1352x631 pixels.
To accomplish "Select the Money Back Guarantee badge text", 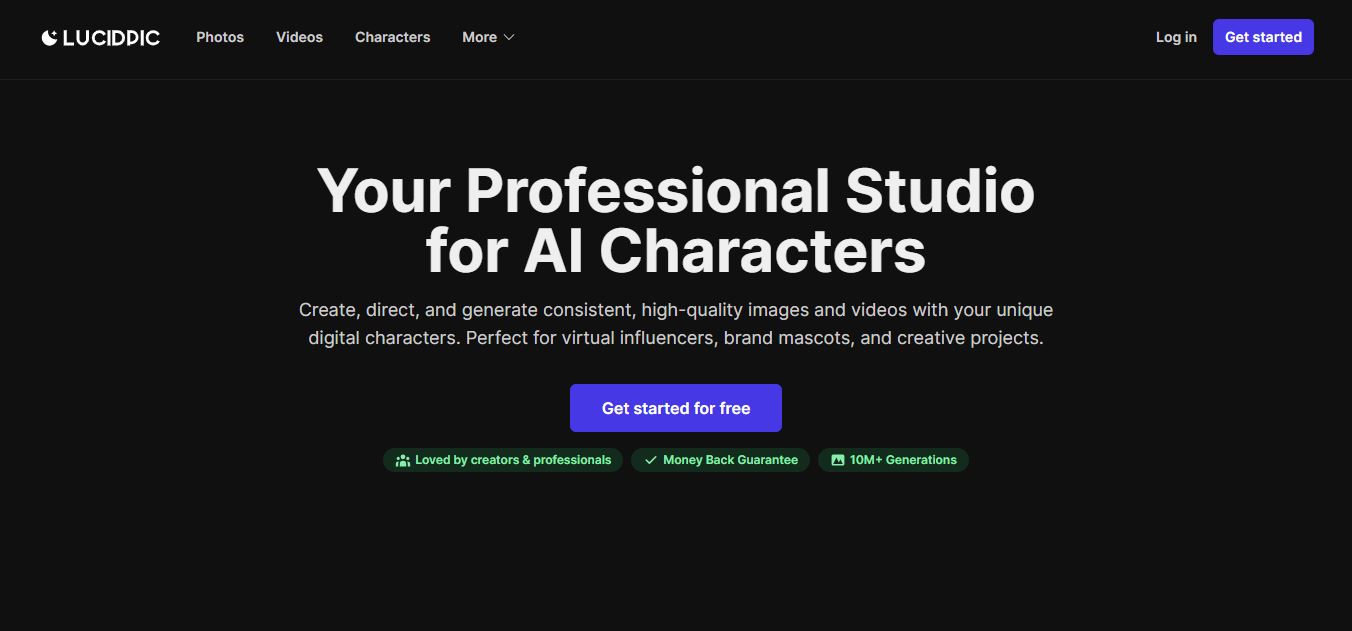I will coord(730,460).
